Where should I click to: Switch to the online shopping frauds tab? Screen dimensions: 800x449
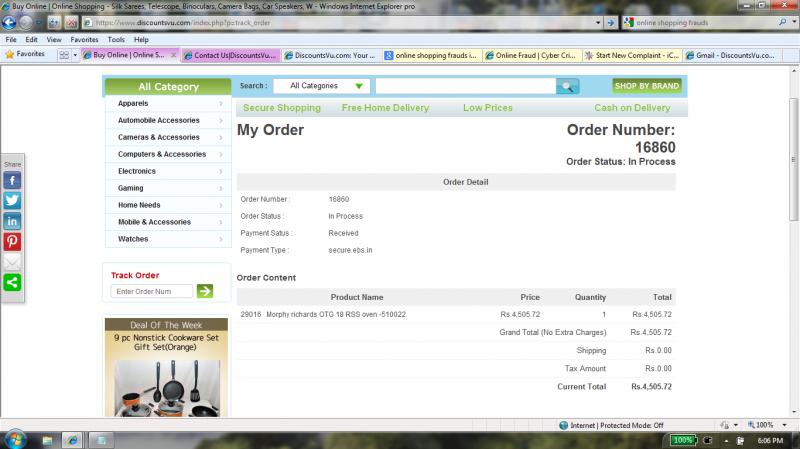(x=431, y=55)
